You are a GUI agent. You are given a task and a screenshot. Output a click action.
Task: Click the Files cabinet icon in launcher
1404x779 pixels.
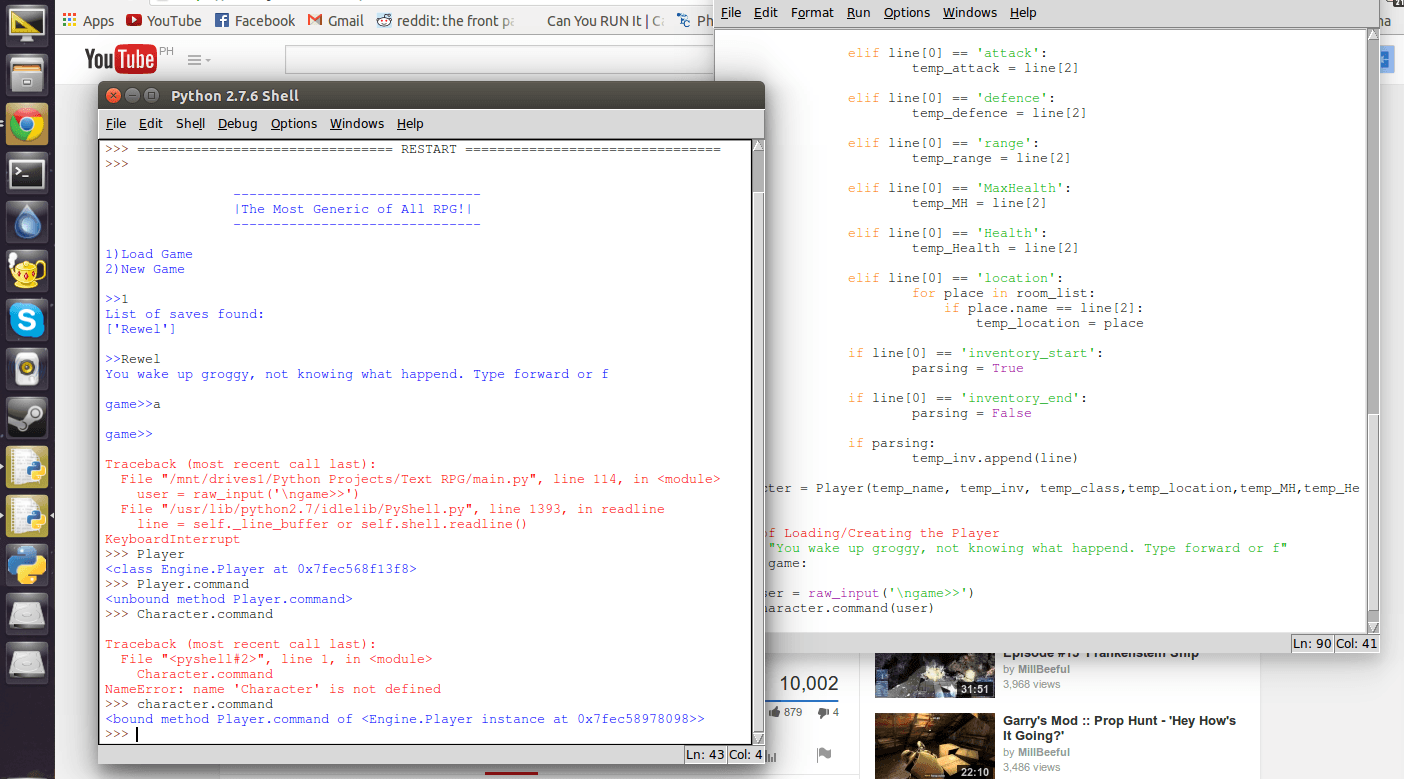click(27, 76)
